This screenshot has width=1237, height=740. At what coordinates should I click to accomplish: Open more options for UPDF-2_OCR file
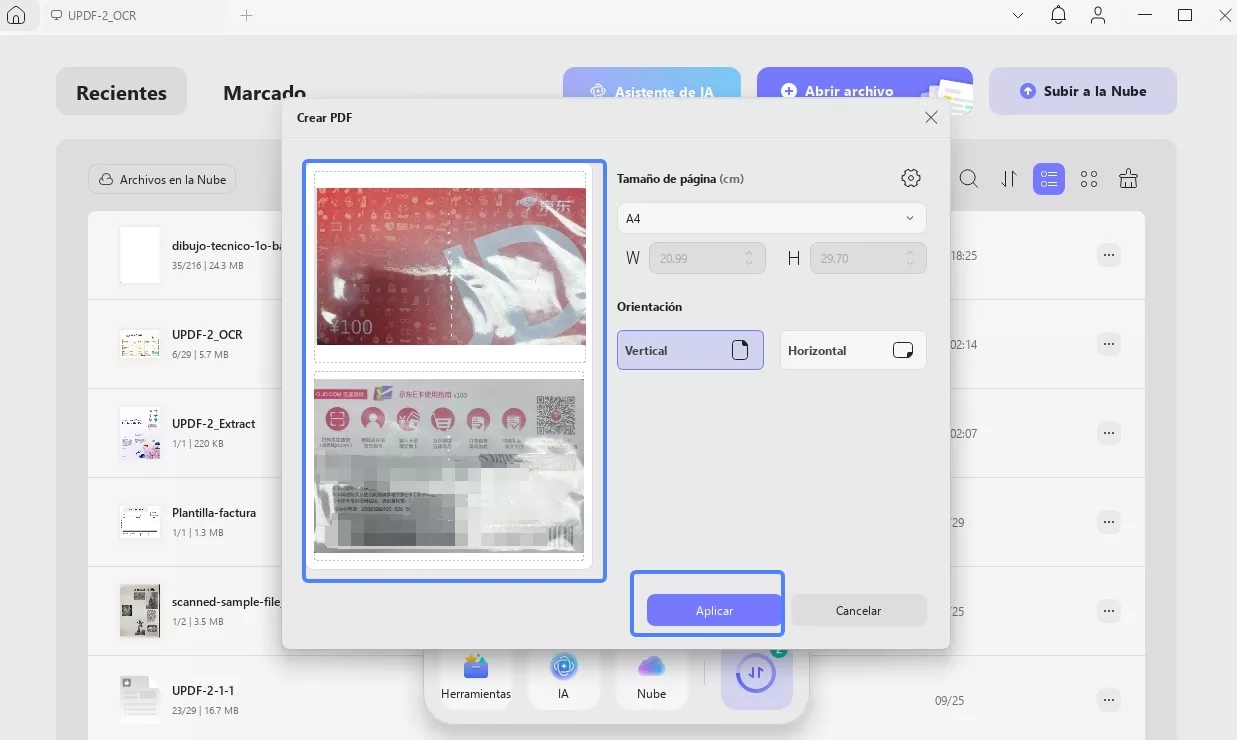(x=1108, y=344)
